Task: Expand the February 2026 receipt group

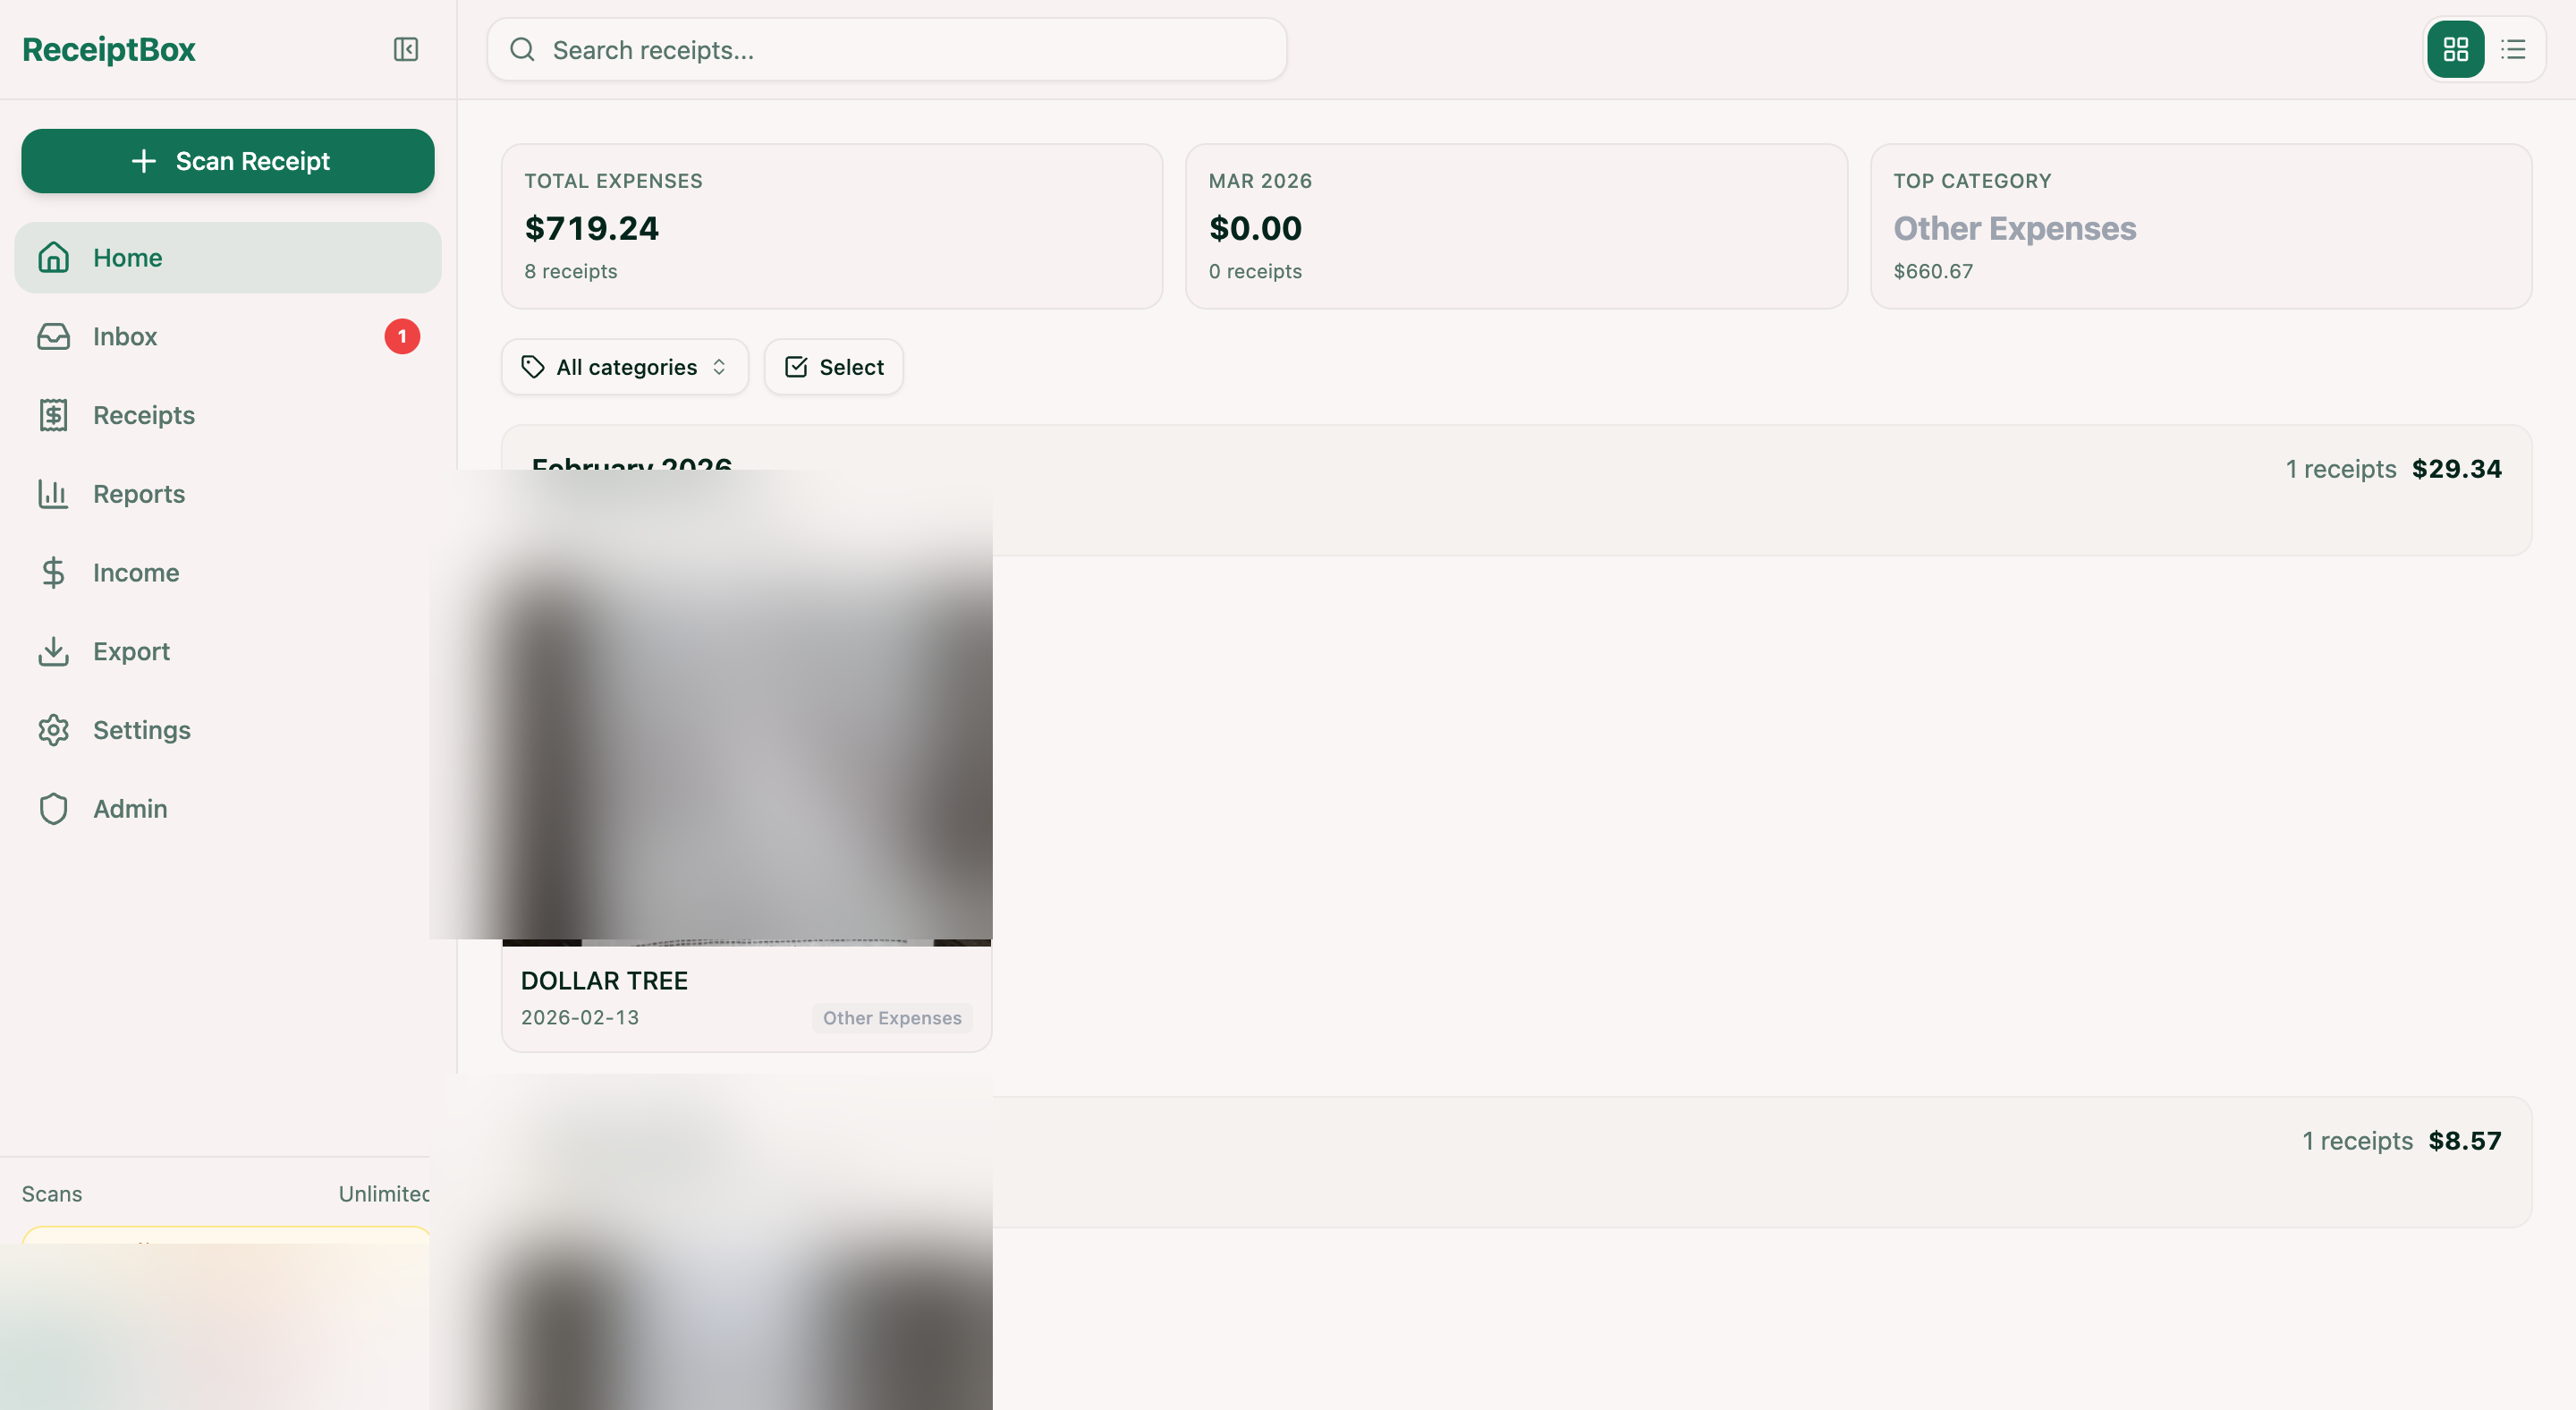Action: (x=1500, y=468)
